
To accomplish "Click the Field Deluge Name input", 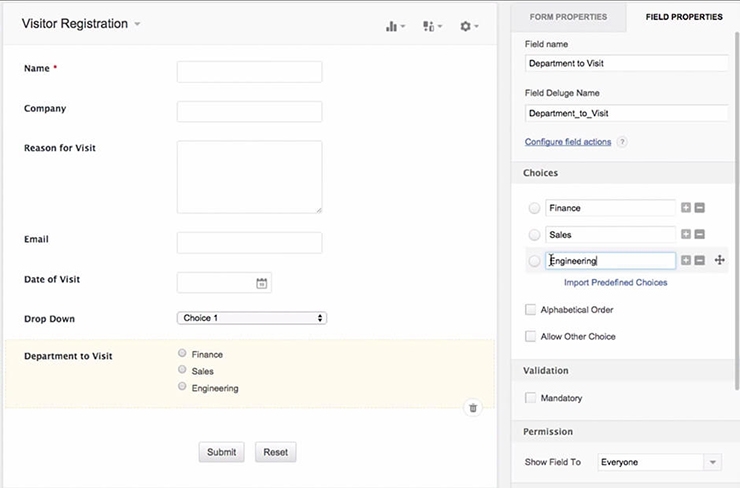I will point(626,113).
